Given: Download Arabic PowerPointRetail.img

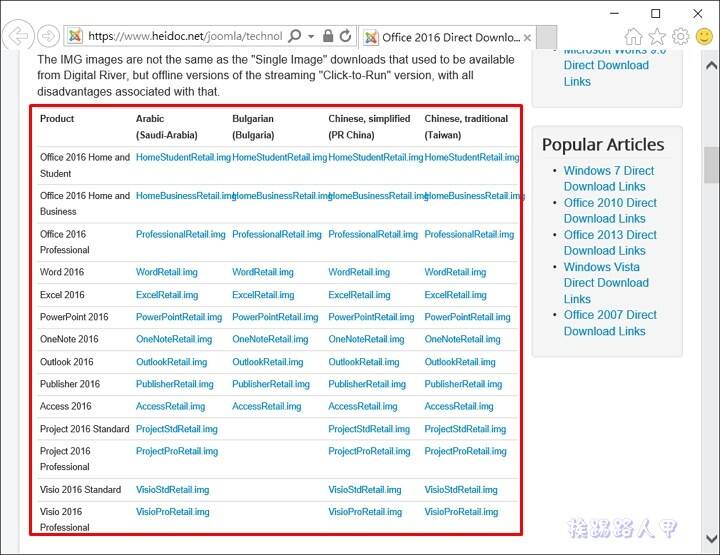Looking at the screenshot, I should 179,317.
